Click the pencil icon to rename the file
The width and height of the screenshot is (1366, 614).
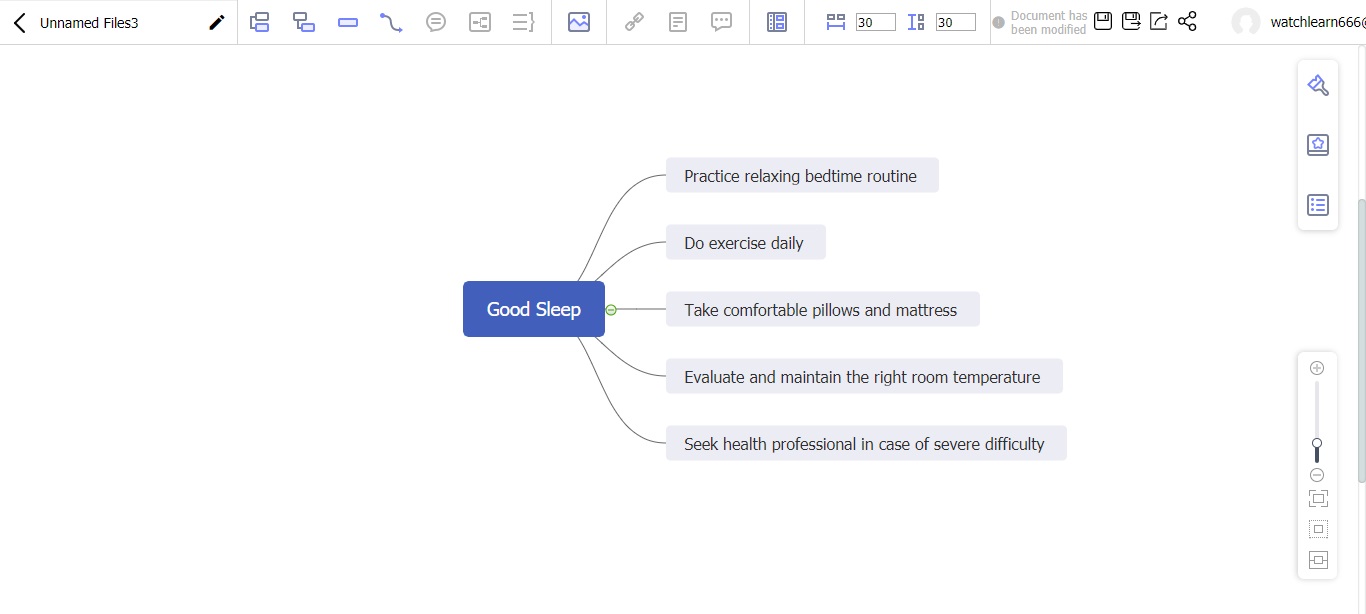coord(216,23)
